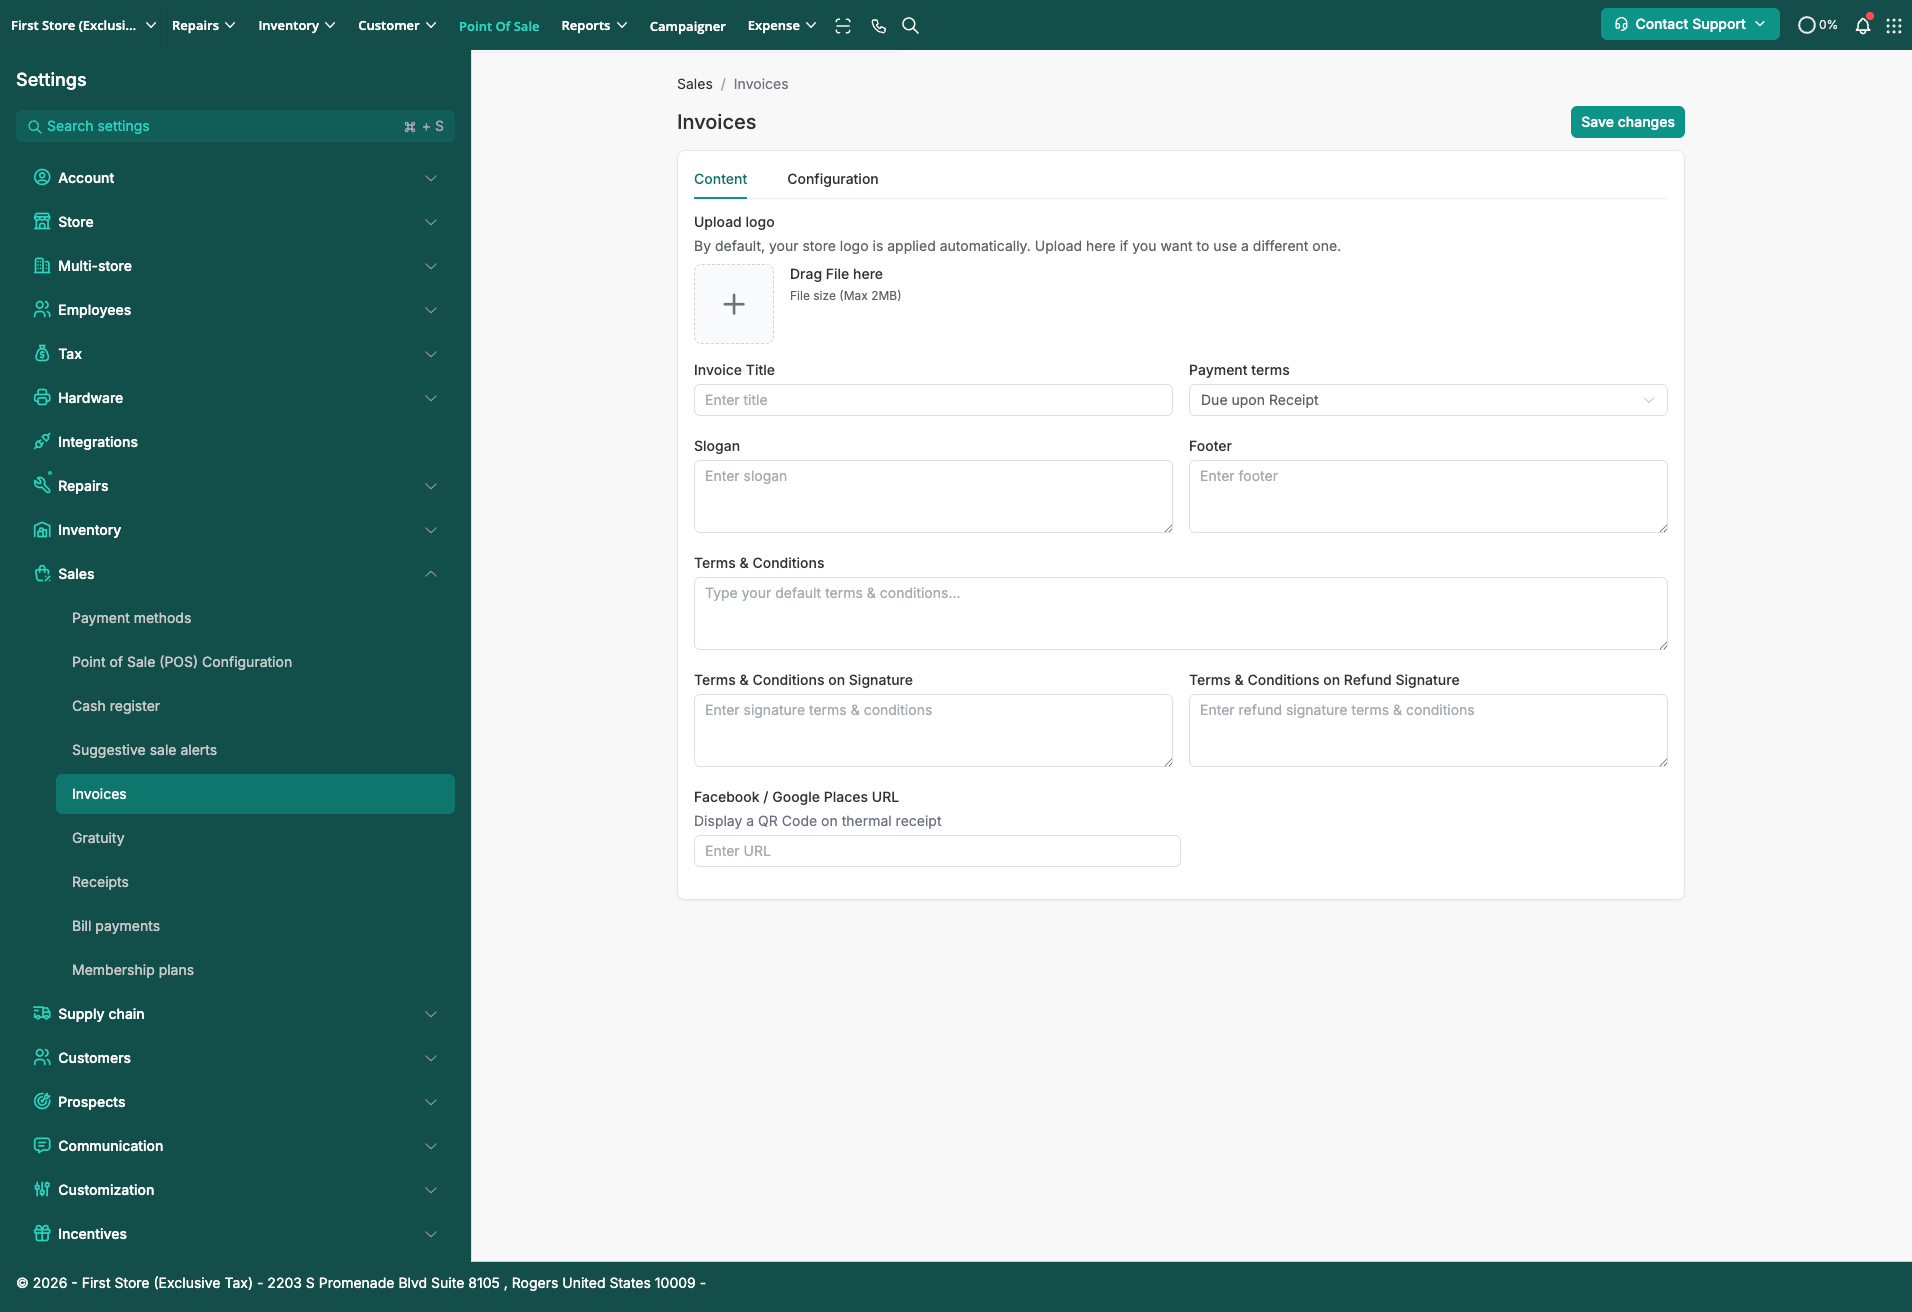Expand the Account settings section

click(431, 178)
